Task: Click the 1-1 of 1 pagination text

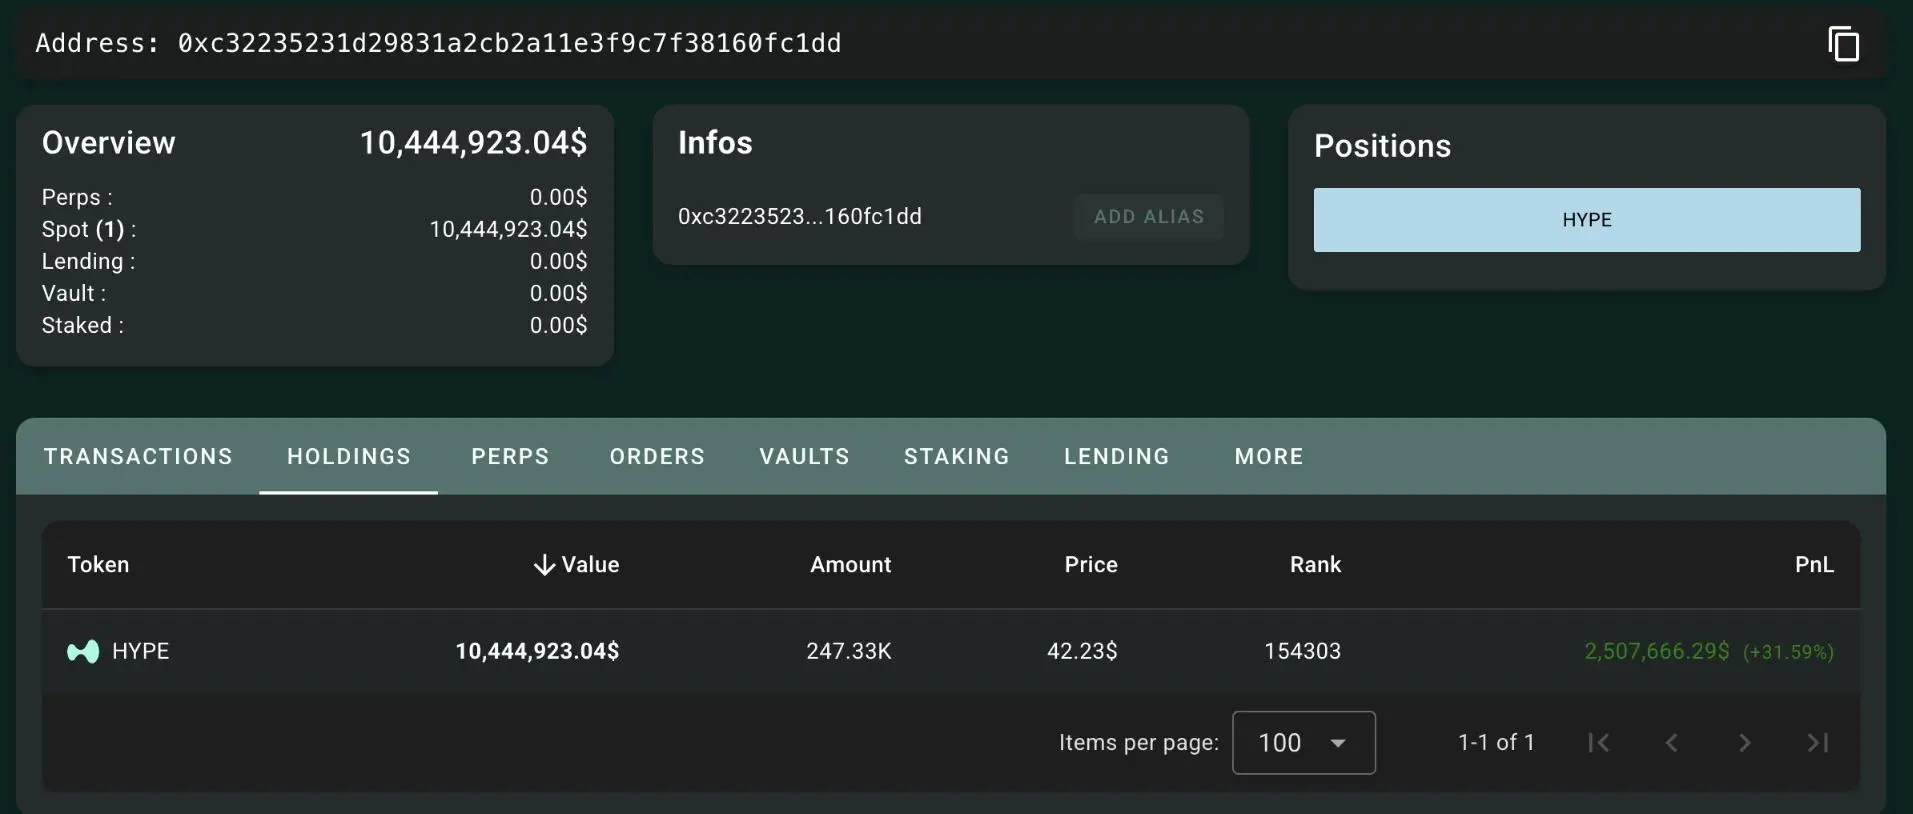Action: (1496, 743)
